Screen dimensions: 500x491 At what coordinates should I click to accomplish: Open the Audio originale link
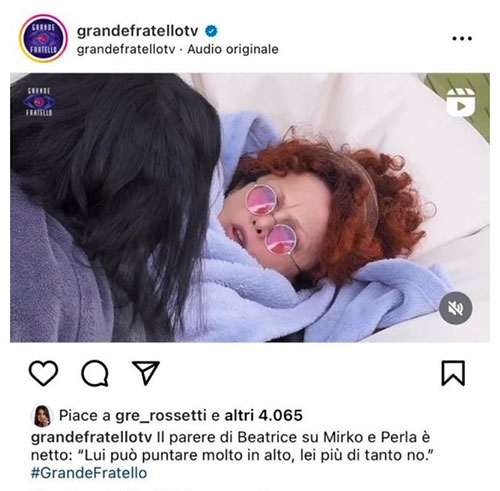tap(233, 49)
